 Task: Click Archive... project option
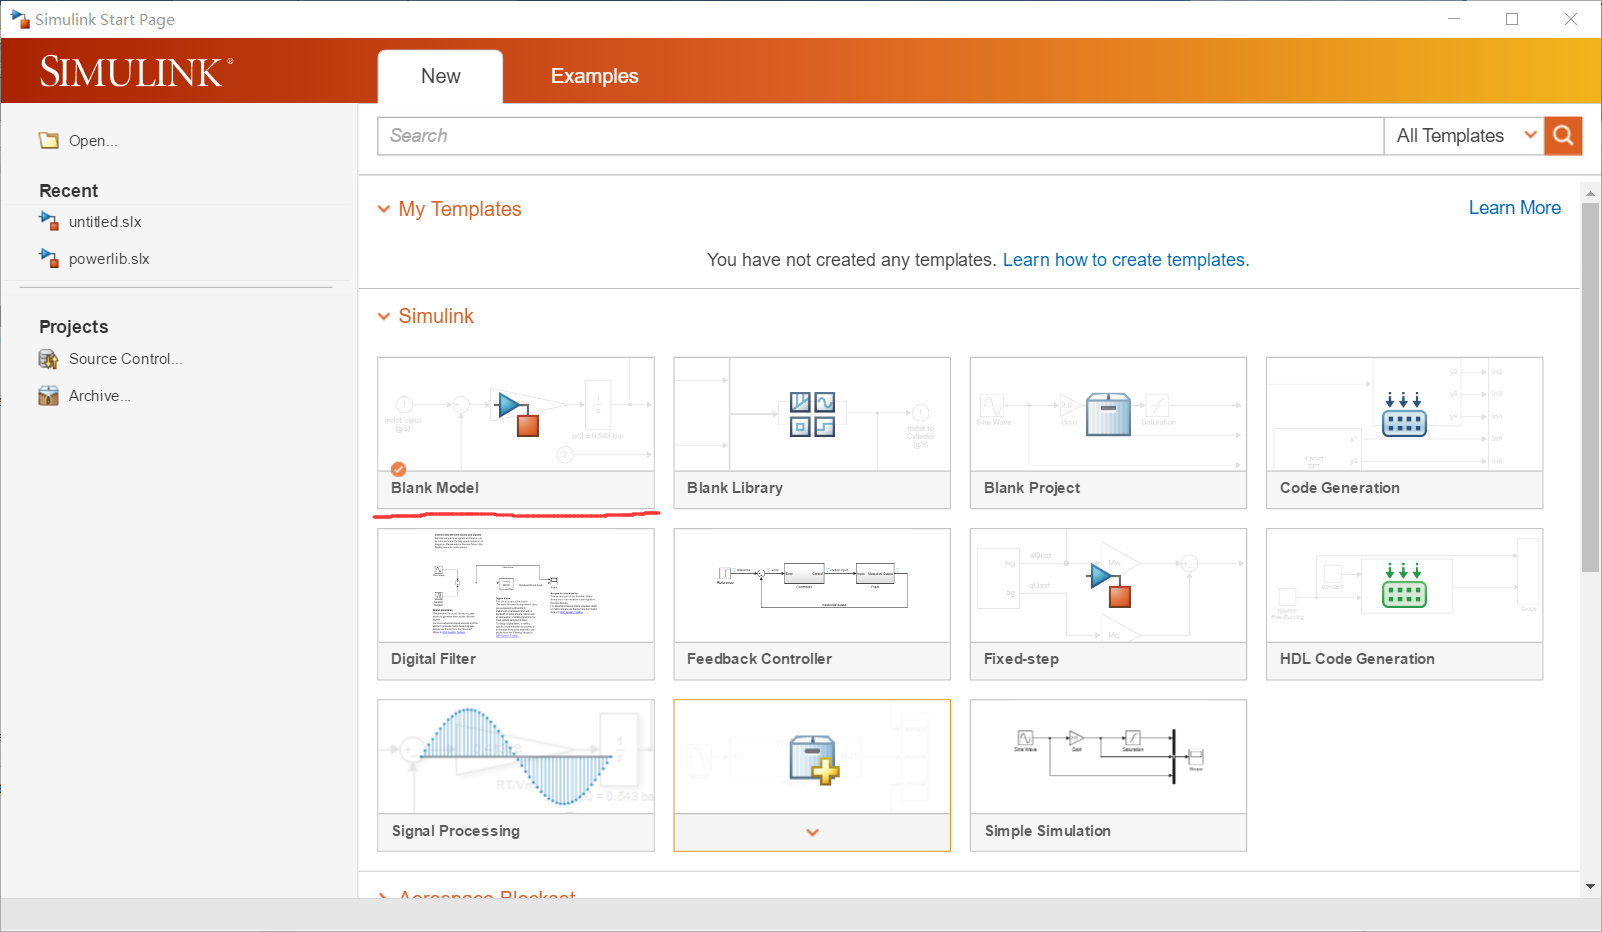click(x=99, y=396)
